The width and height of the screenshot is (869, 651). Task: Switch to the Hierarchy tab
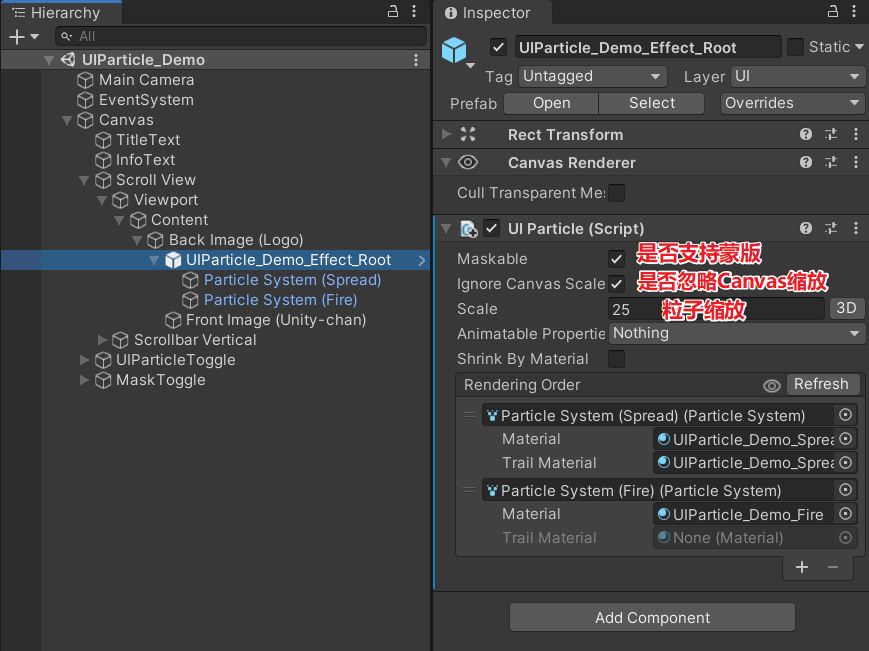tap(62, 12)
